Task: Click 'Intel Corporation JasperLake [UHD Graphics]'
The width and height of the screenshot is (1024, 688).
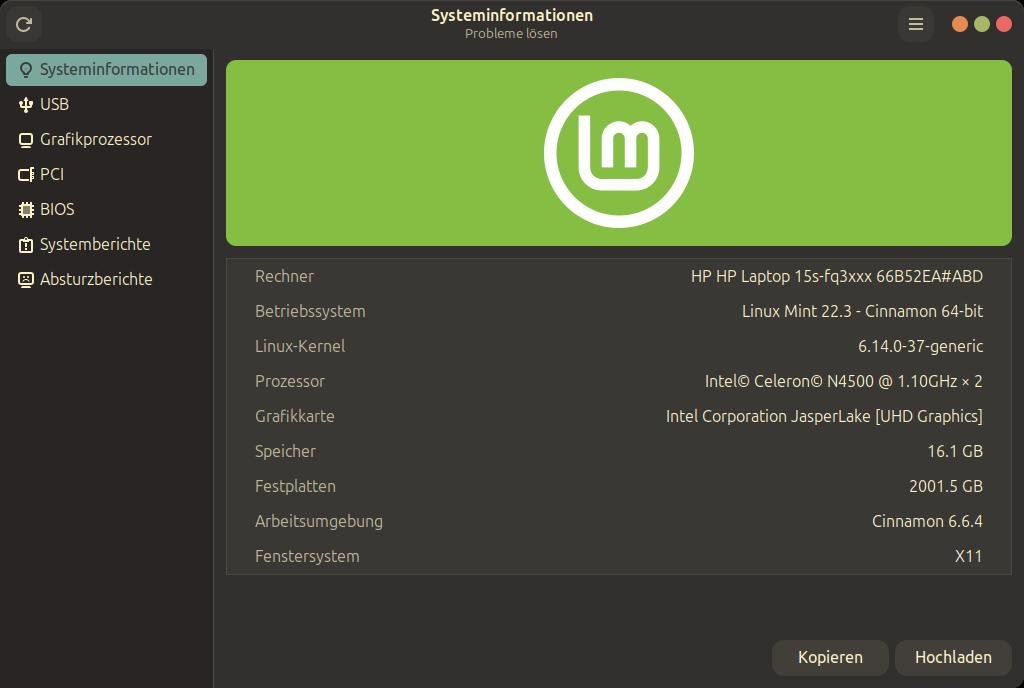Action: [824, 416]
